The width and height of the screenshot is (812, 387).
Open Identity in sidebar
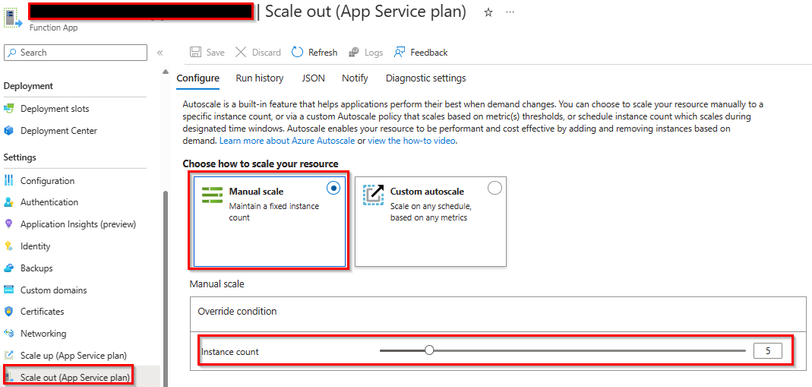click(35, 246)
